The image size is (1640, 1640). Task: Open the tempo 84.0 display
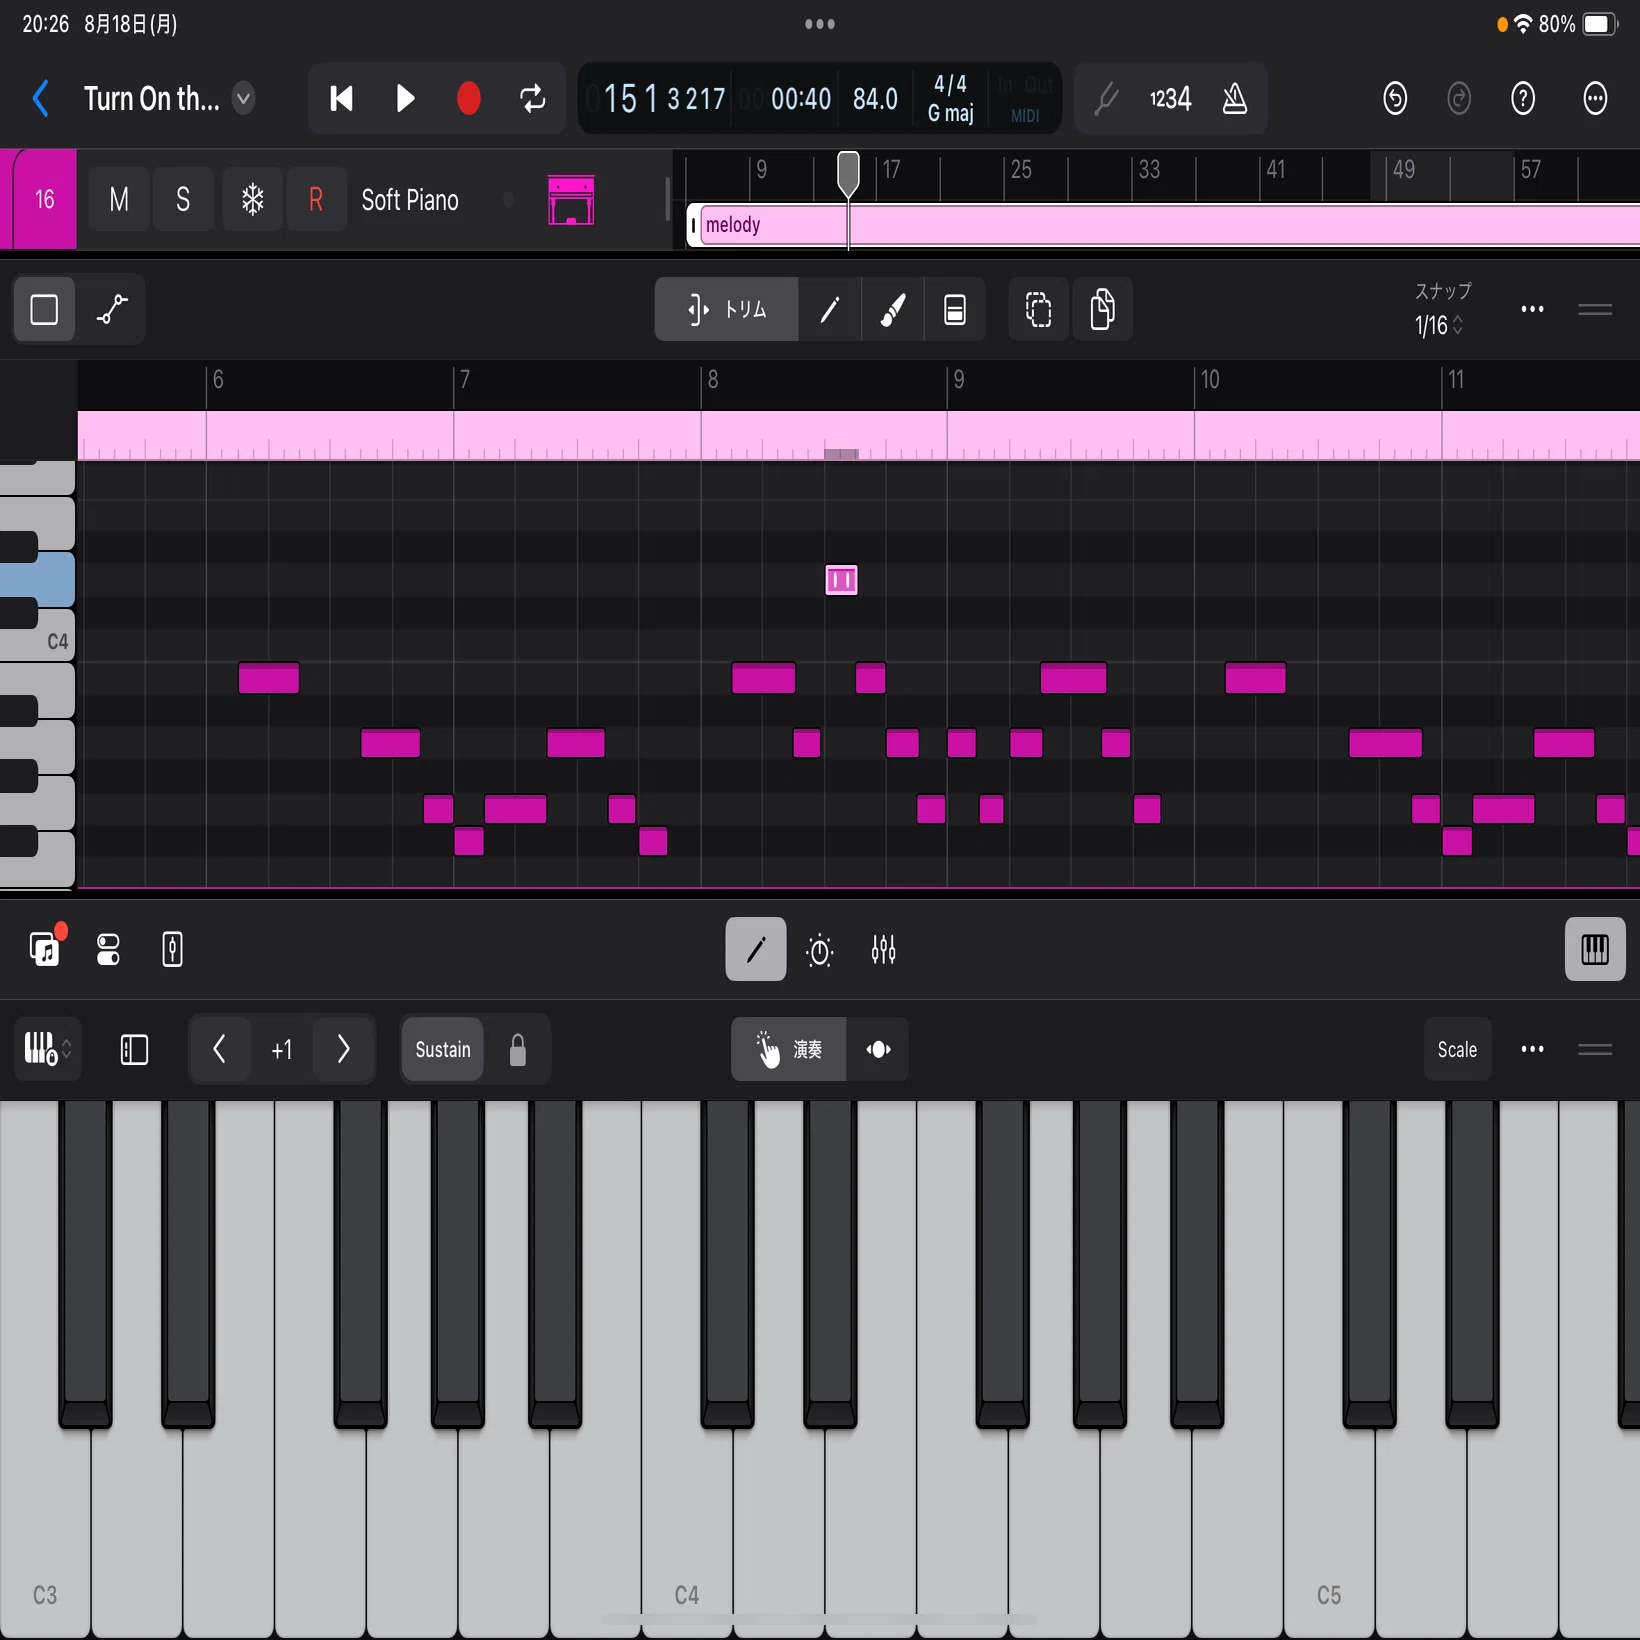[875, 99]
